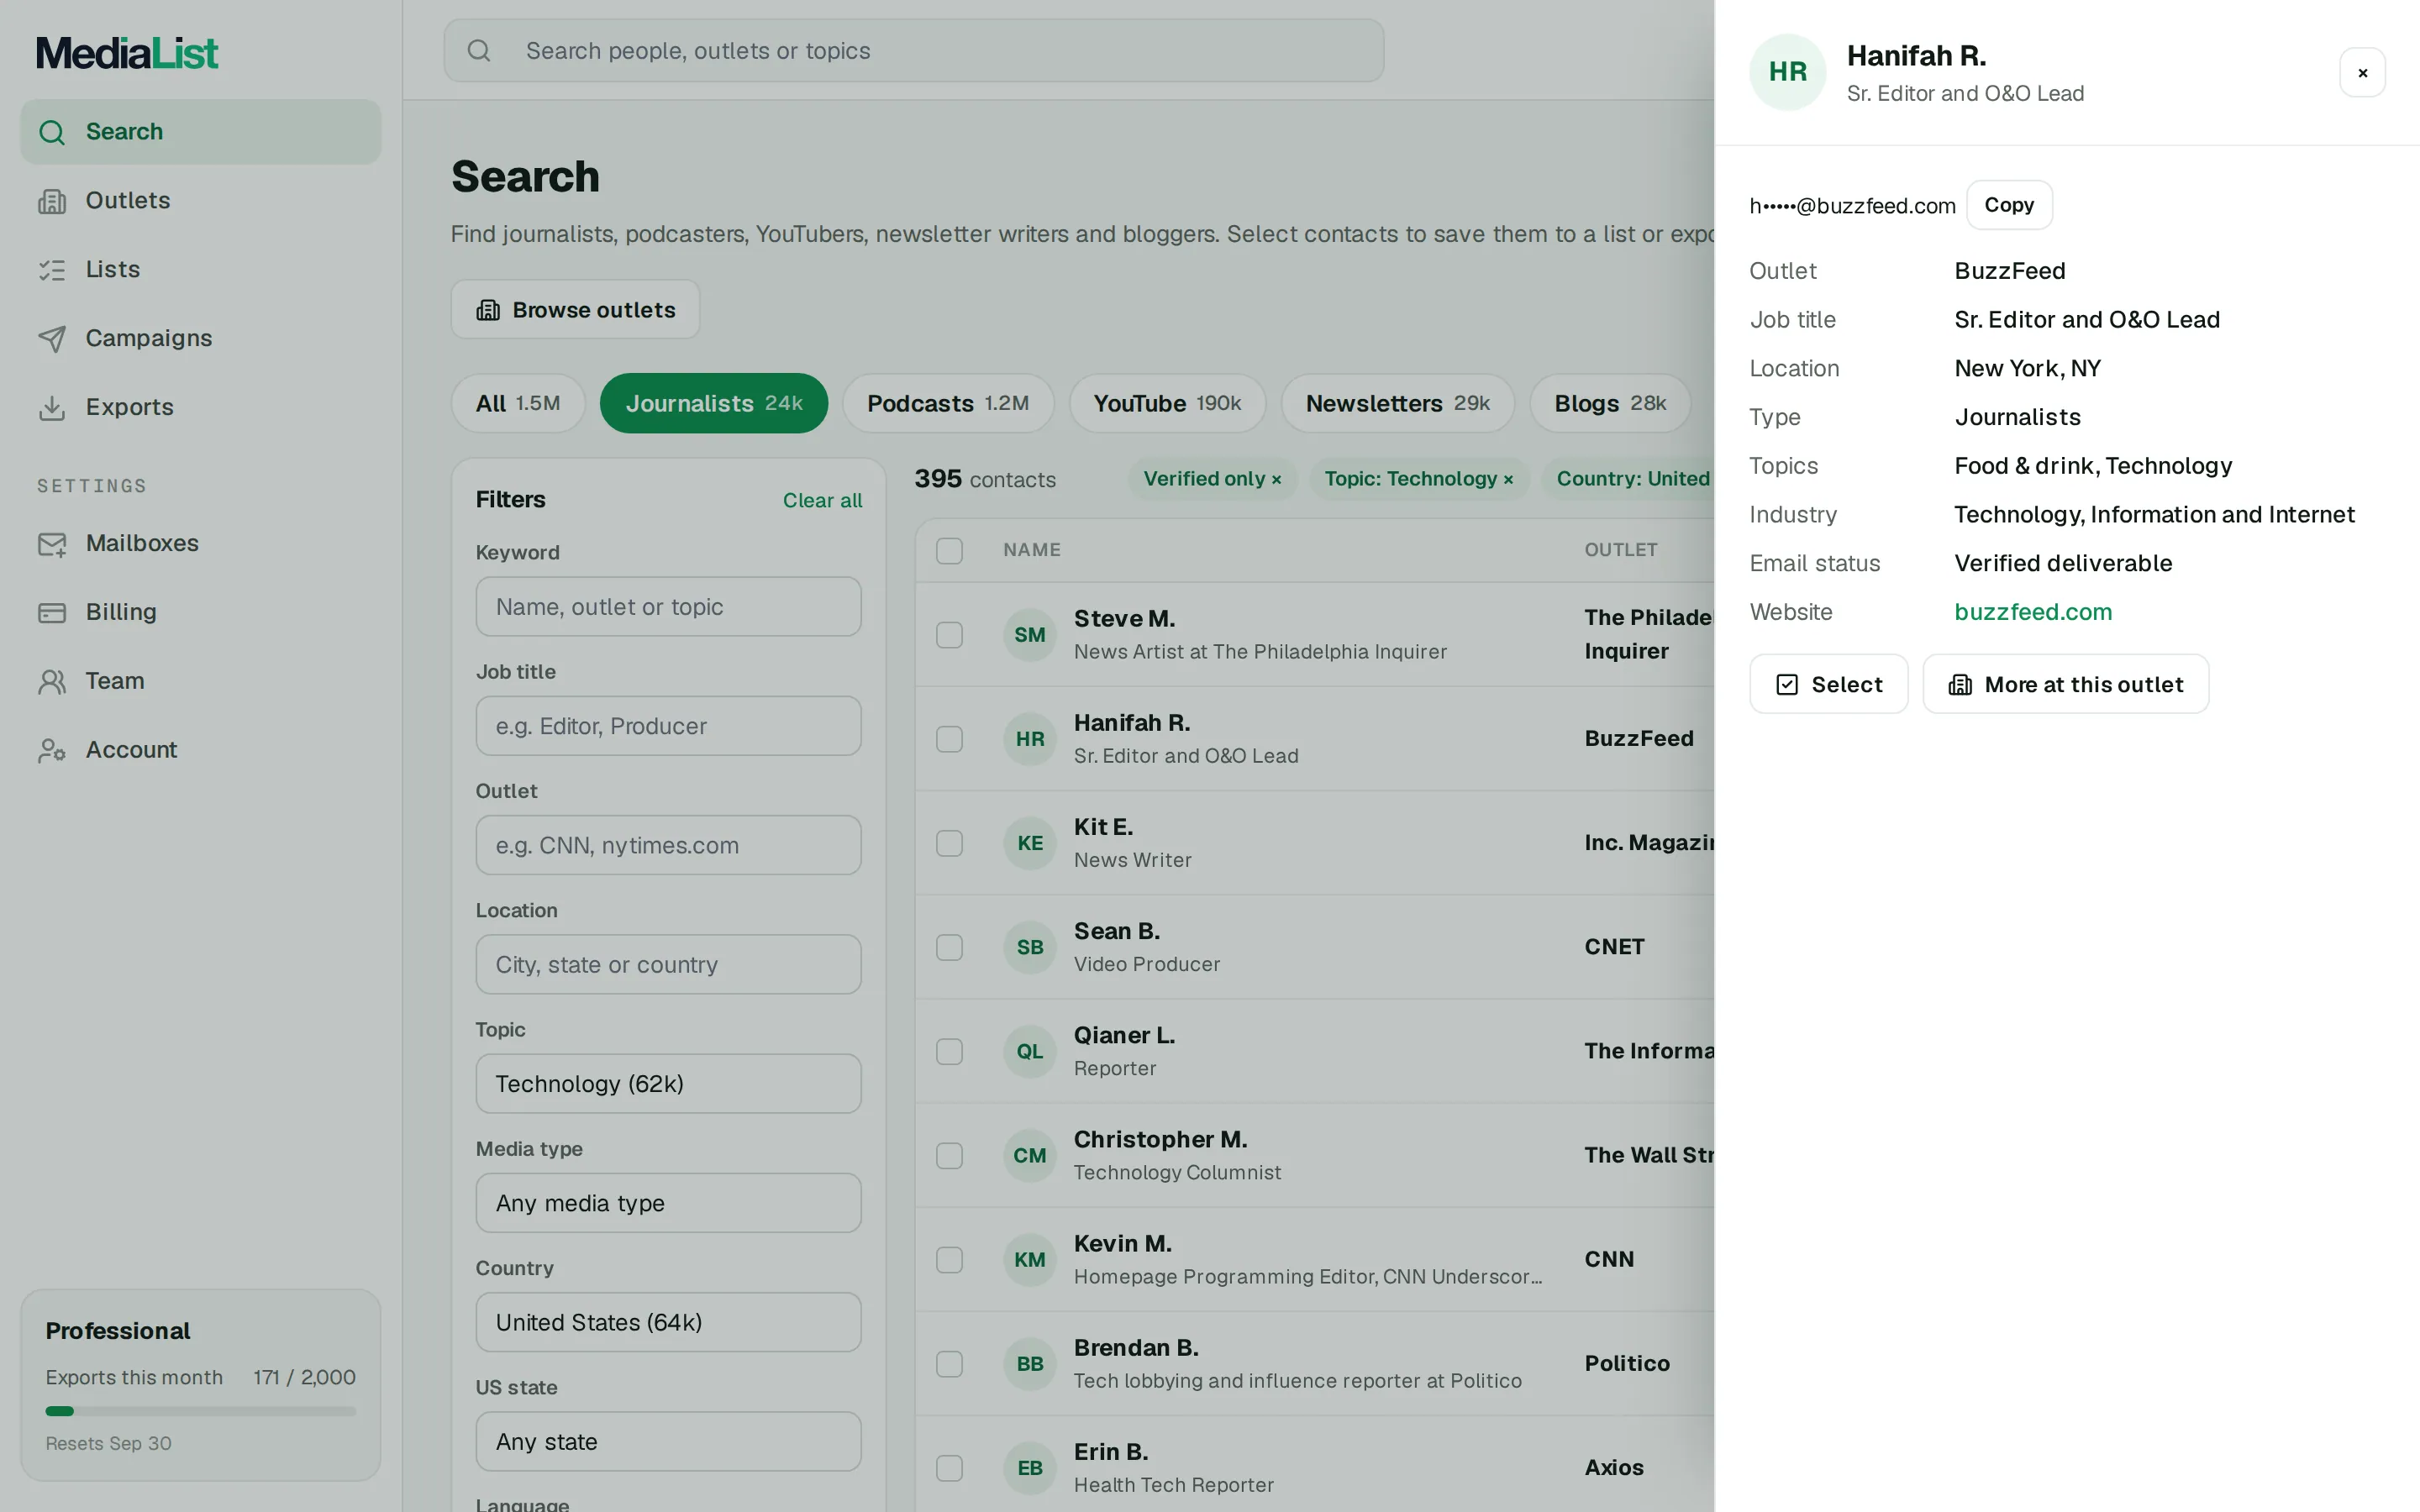The width and height of the screenshot is (2420, 1512).
Task: Click the Axios outlet cell
Action: 1614,1468
